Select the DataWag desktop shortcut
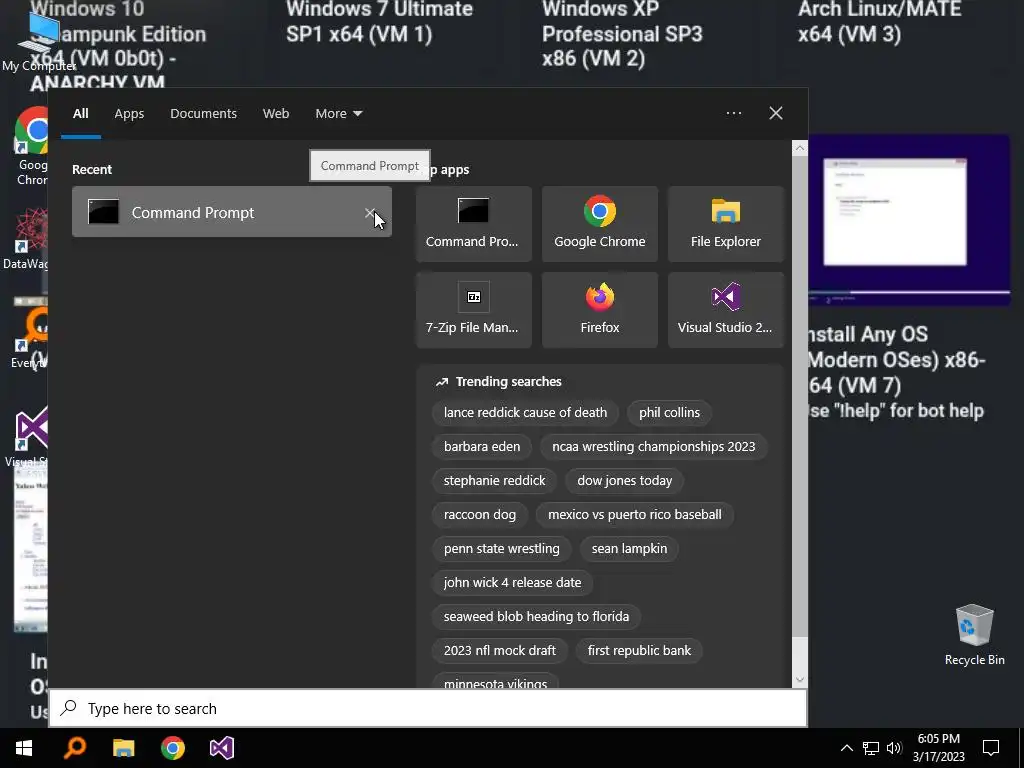 point(26,239)
